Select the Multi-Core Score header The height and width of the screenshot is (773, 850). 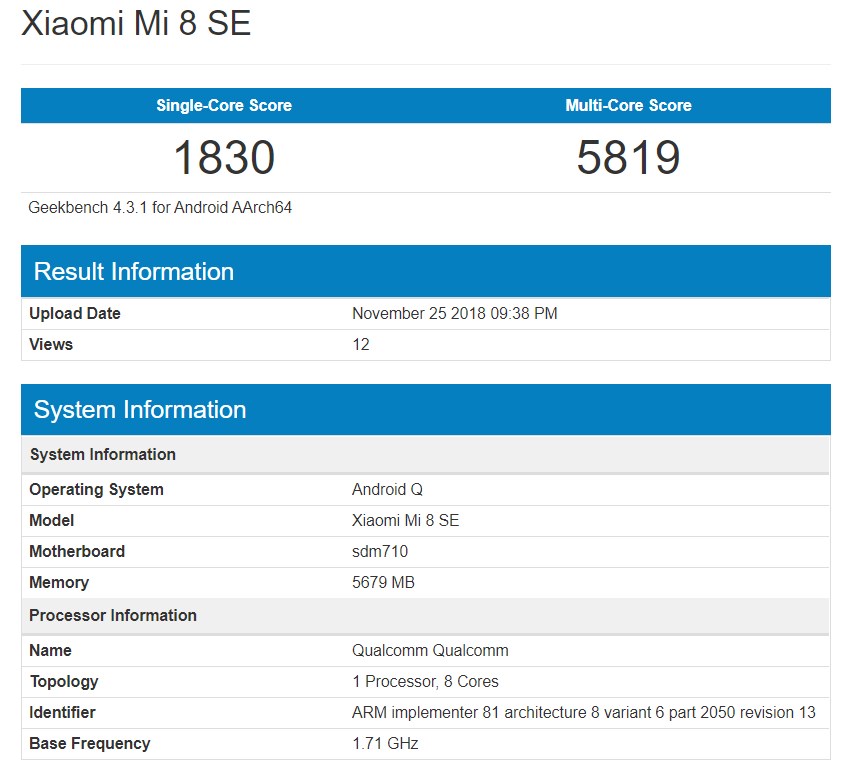[x=628, y=105]
